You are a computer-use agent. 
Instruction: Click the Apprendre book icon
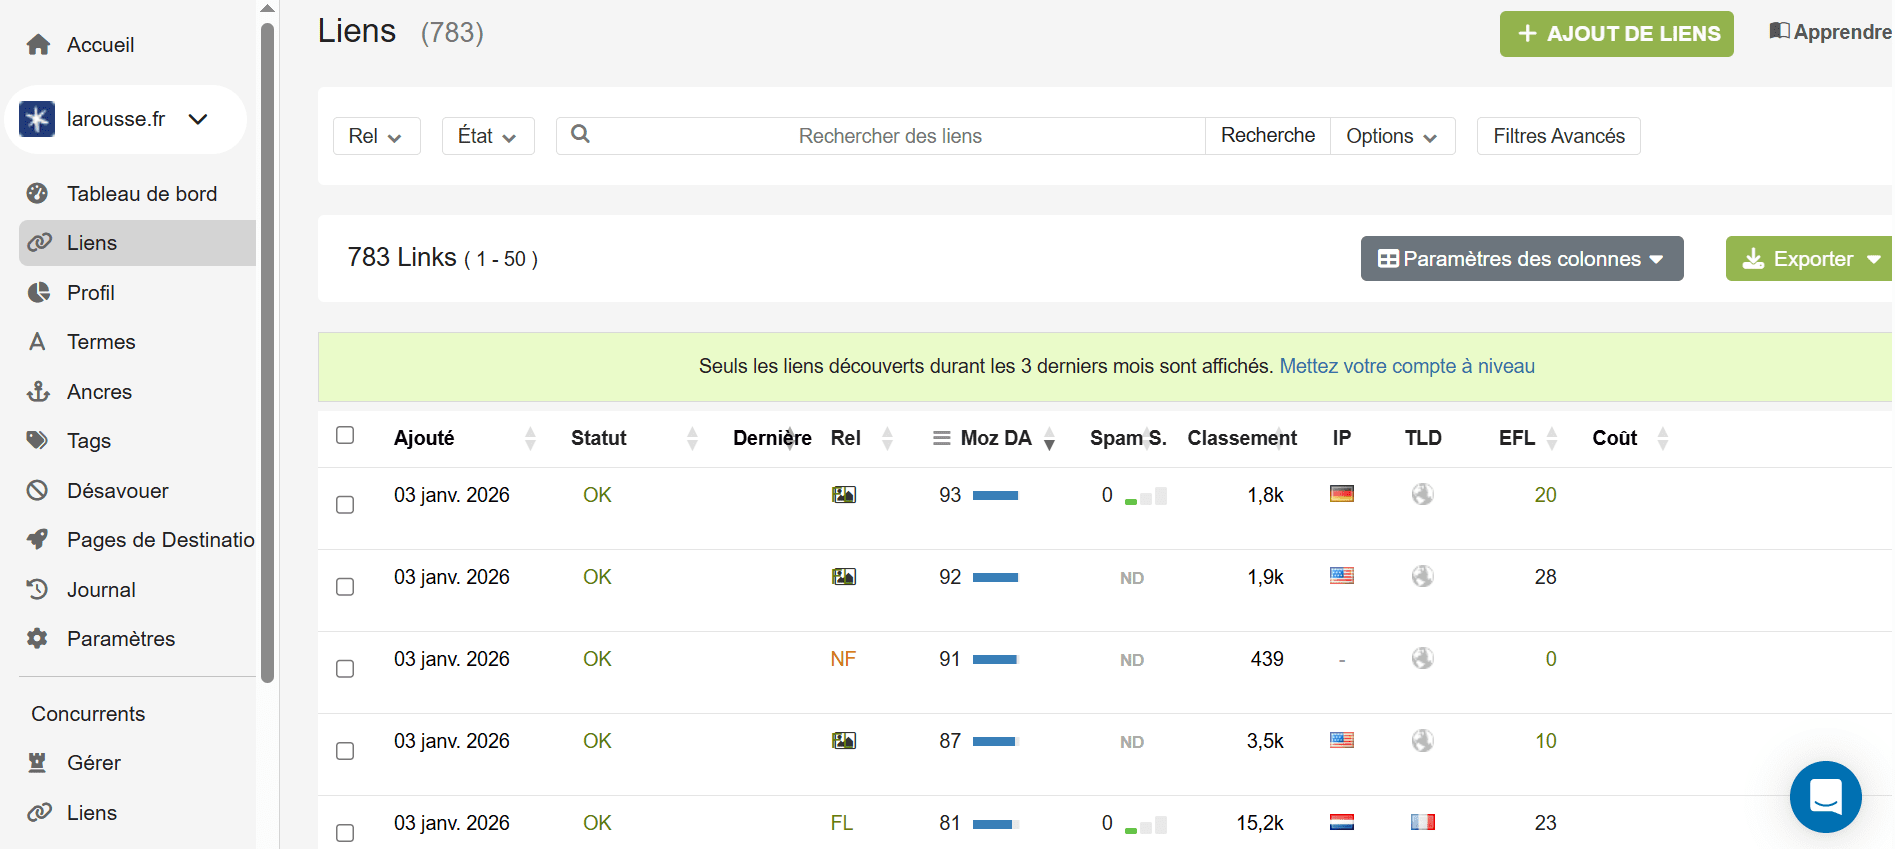pyautogui.click(x=1779, y=31)
